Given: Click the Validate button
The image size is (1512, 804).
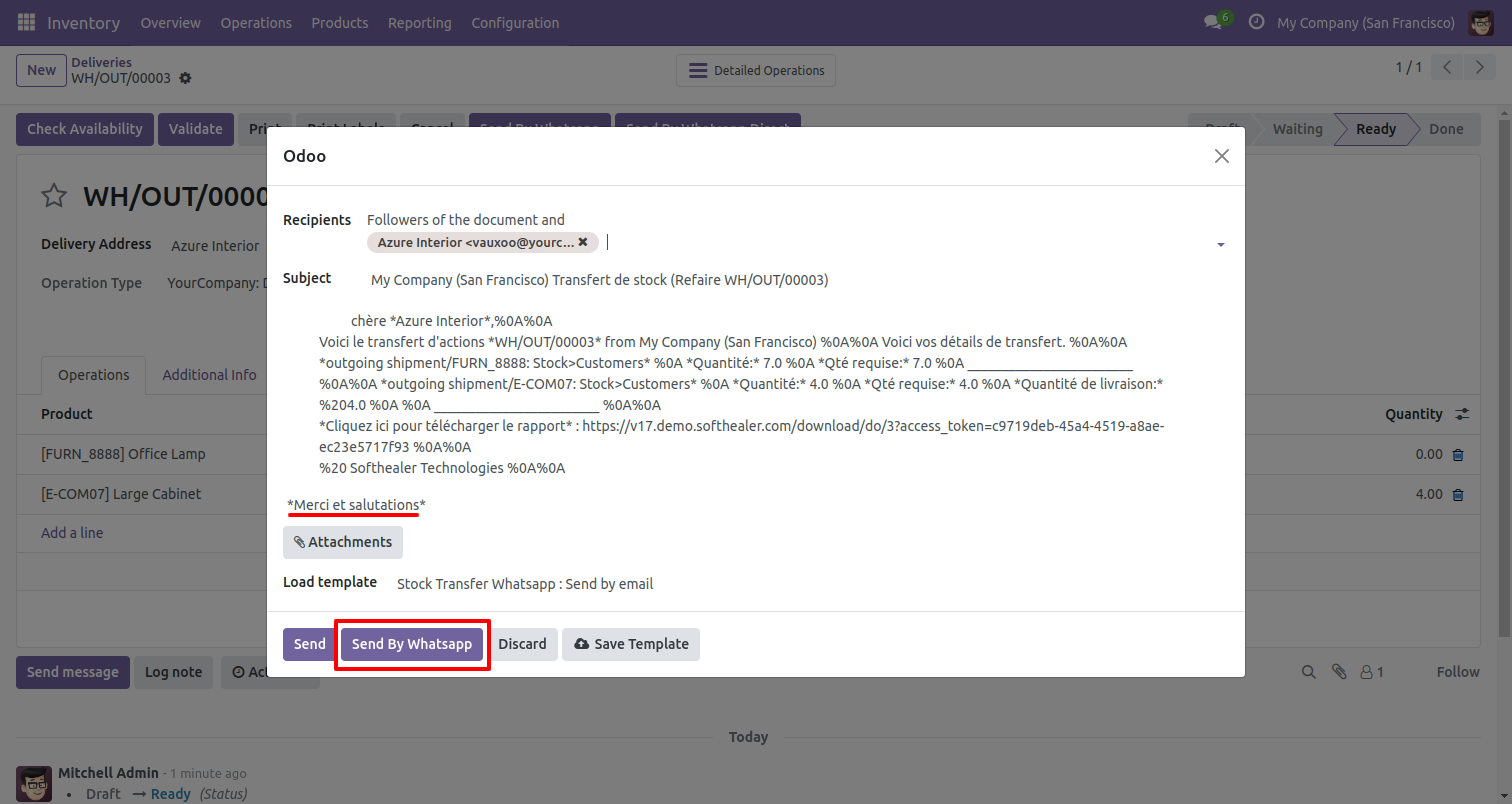Looking at the screenshot, I should click(196, 129).
